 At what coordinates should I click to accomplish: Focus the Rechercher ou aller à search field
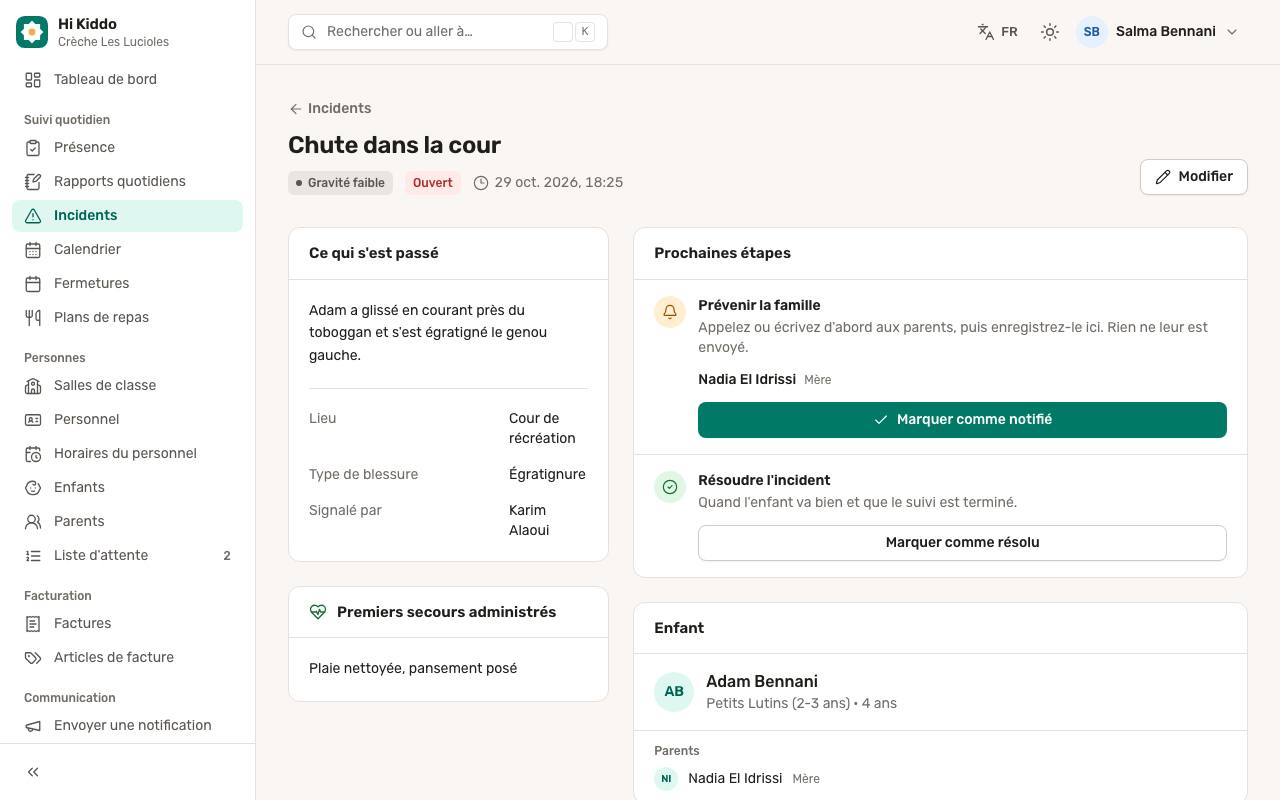pos(448,32)
